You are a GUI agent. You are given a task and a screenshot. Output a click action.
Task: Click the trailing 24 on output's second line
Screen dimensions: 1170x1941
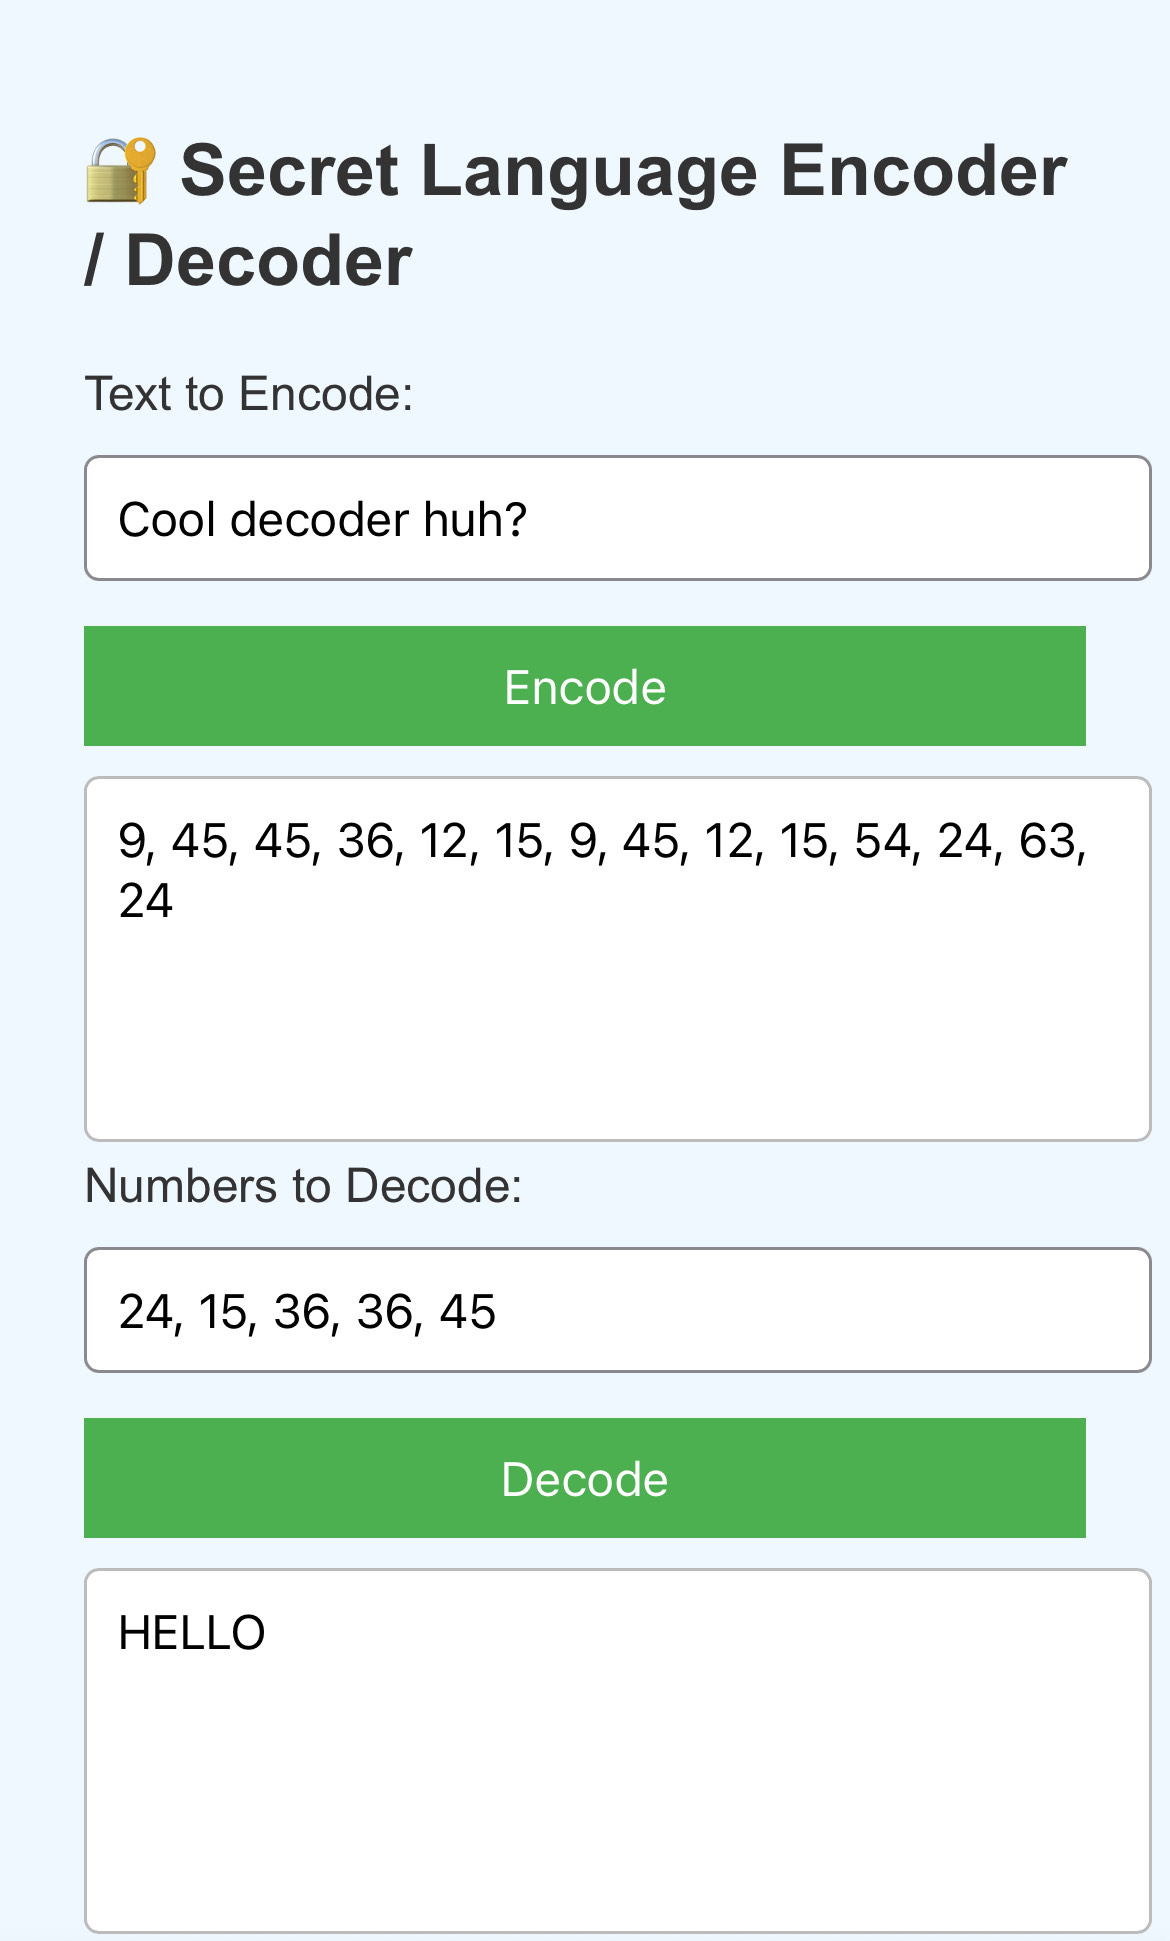coord(146,901)
